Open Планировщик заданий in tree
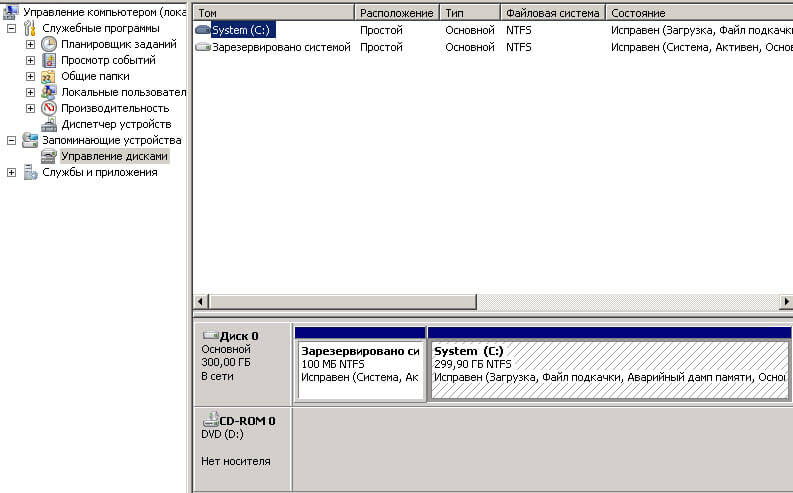The width and height of the screenshot is (793, 493). (119, 44)
